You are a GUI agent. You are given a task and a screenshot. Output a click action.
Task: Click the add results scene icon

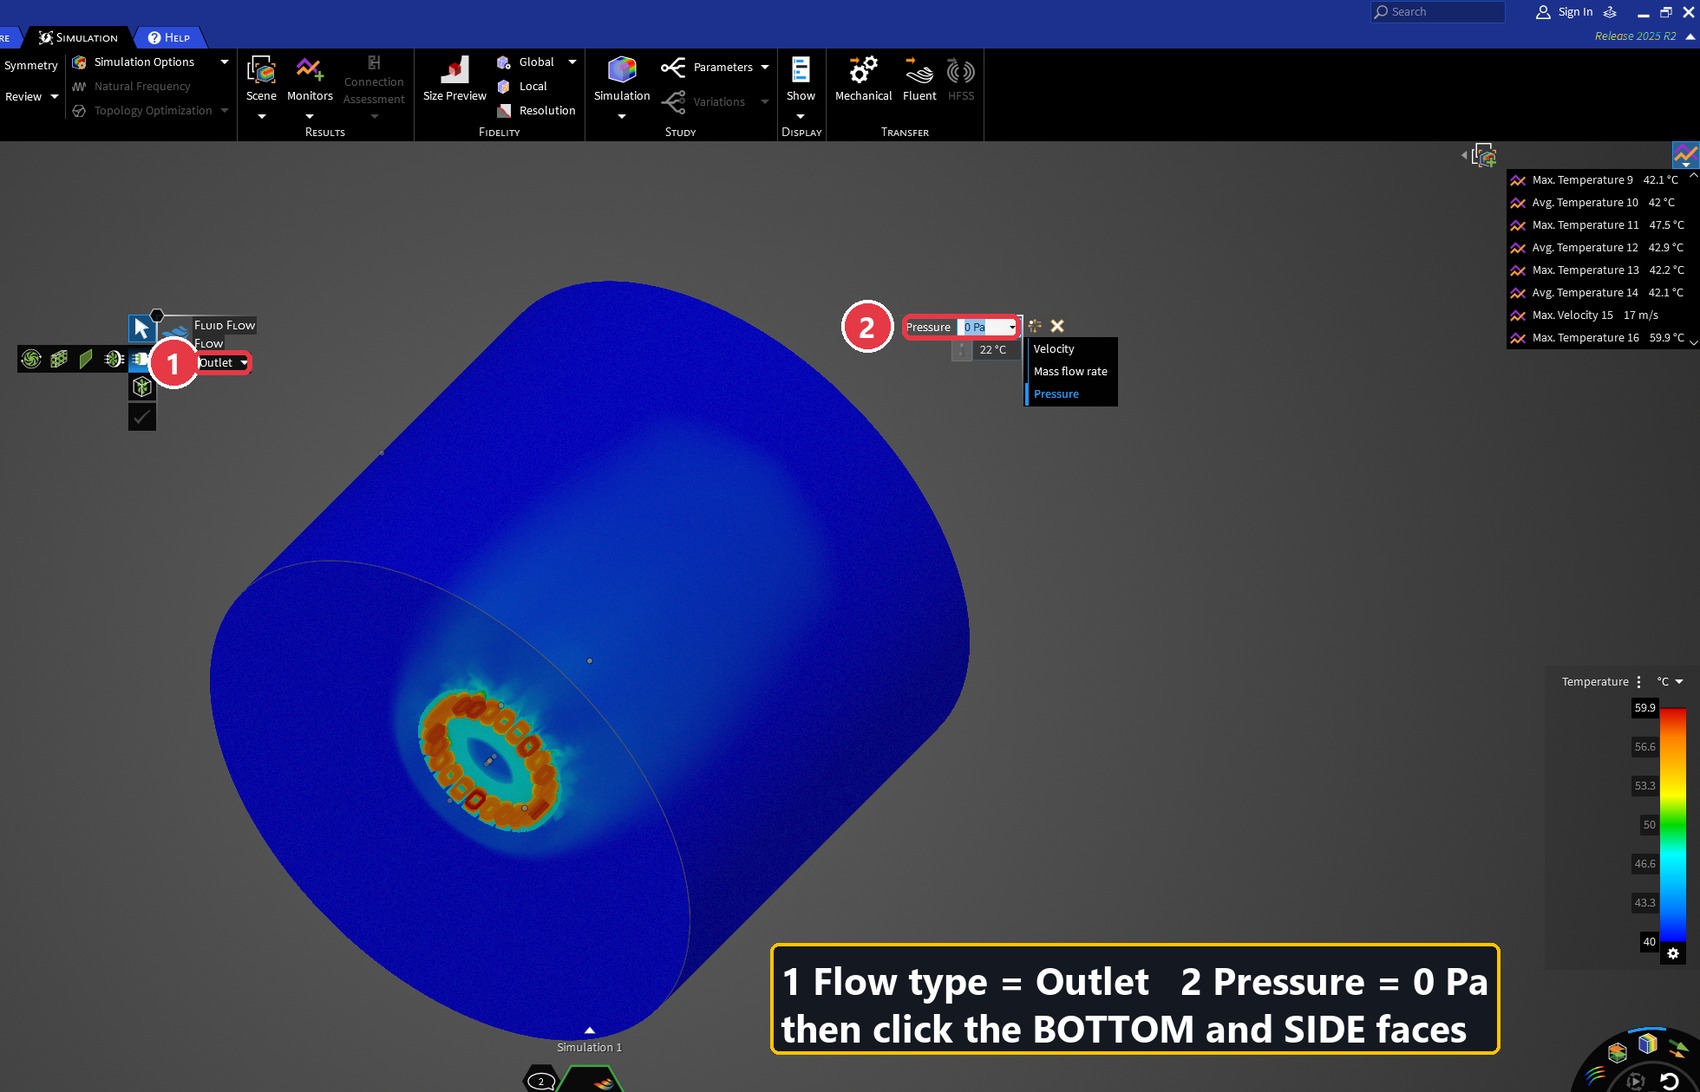1485,155
